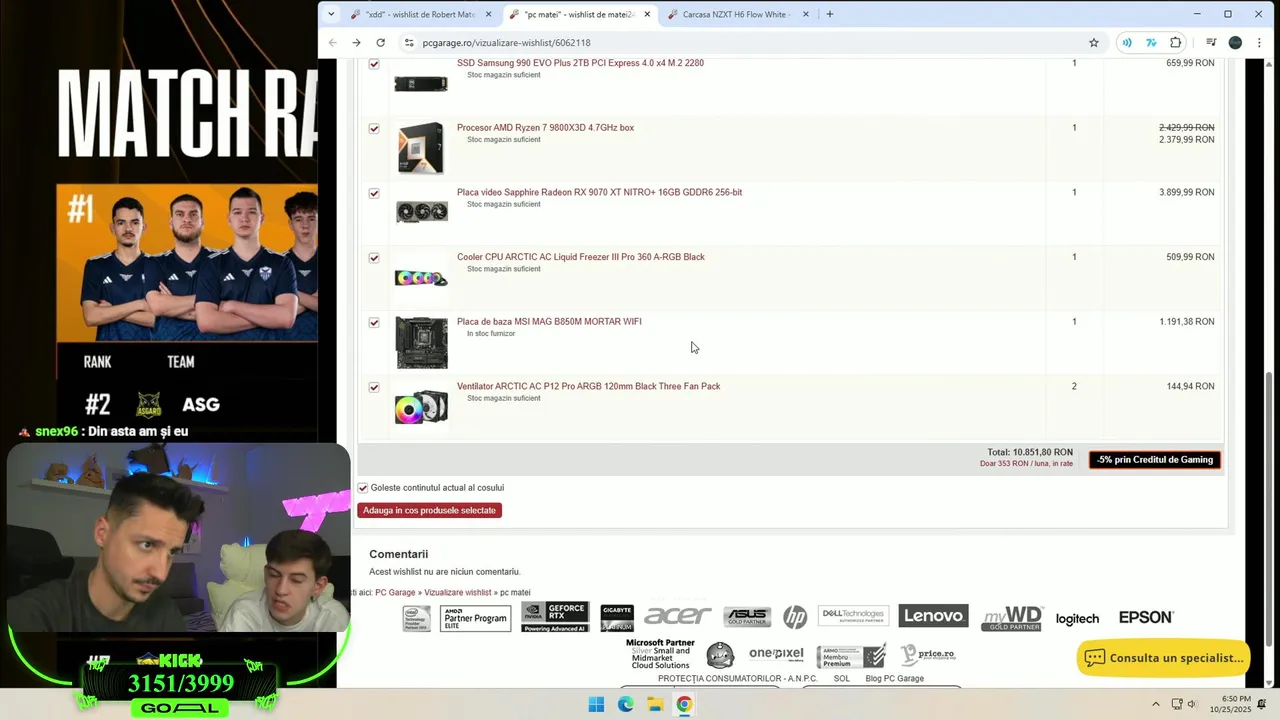Click the "-5% prin Creditul de Gaming" button
This screenshot has height=720, width=1280.
point(1155,460)
